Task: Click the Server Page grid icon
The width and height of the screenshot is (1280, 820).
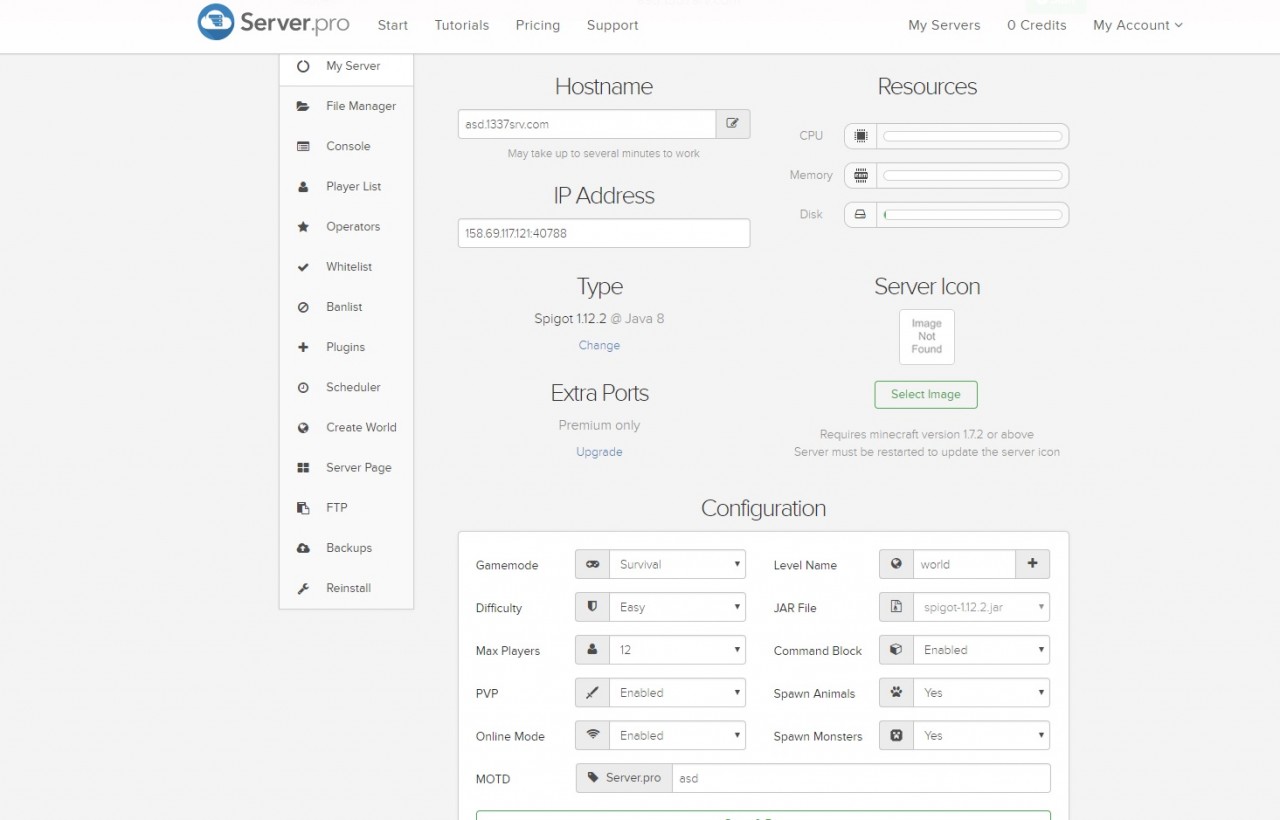Action: pos(303,468)
